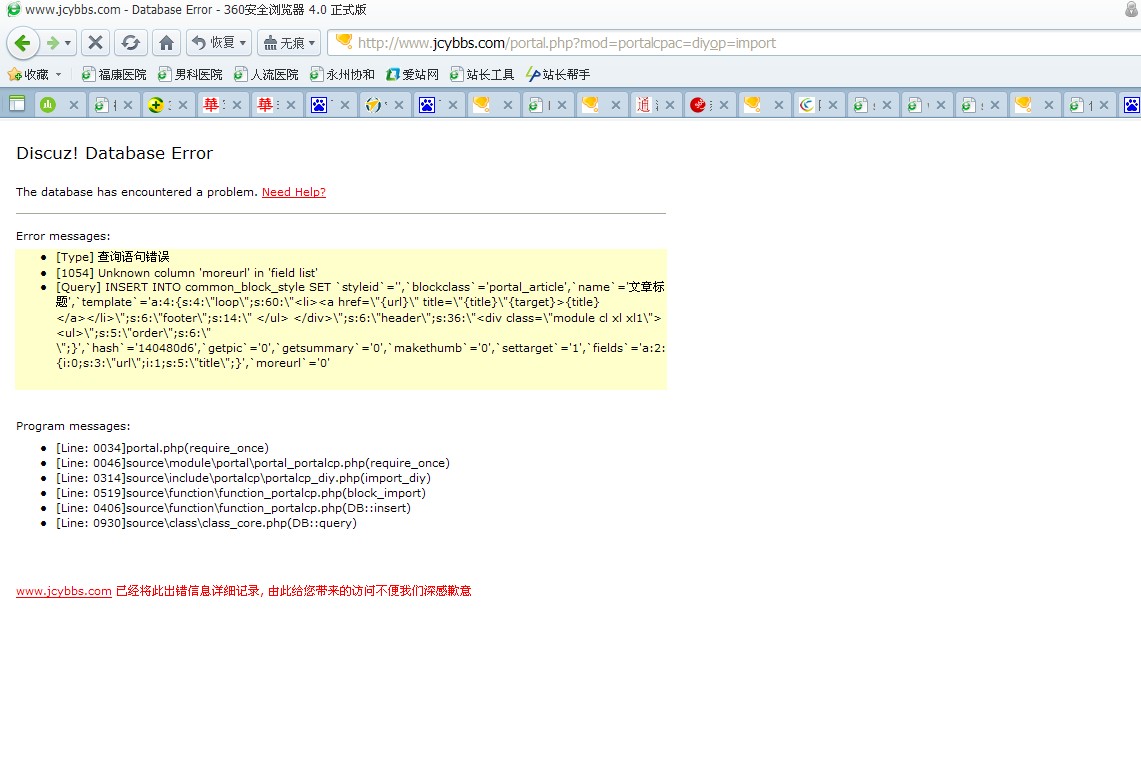Image resolution: width=1141 pixels, height=758 pixels.
Task: Open the 福康医院 bookmark
Action: 114,74
